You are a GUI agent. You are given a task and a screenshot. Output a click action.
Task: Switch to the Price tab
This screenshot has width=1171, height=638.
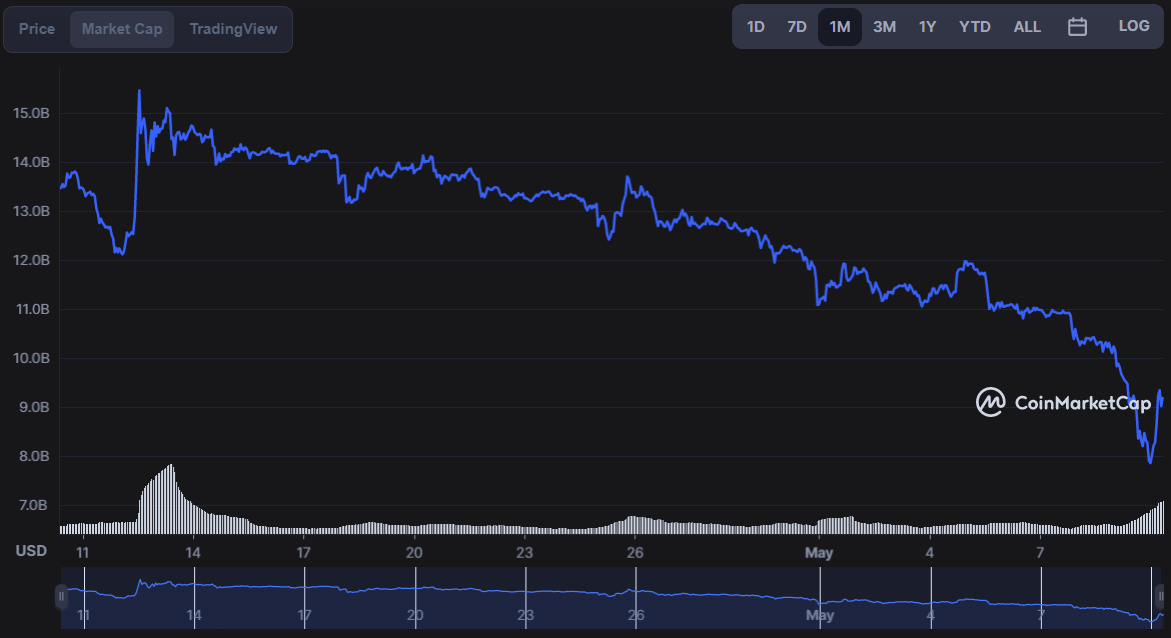point(37,29)
